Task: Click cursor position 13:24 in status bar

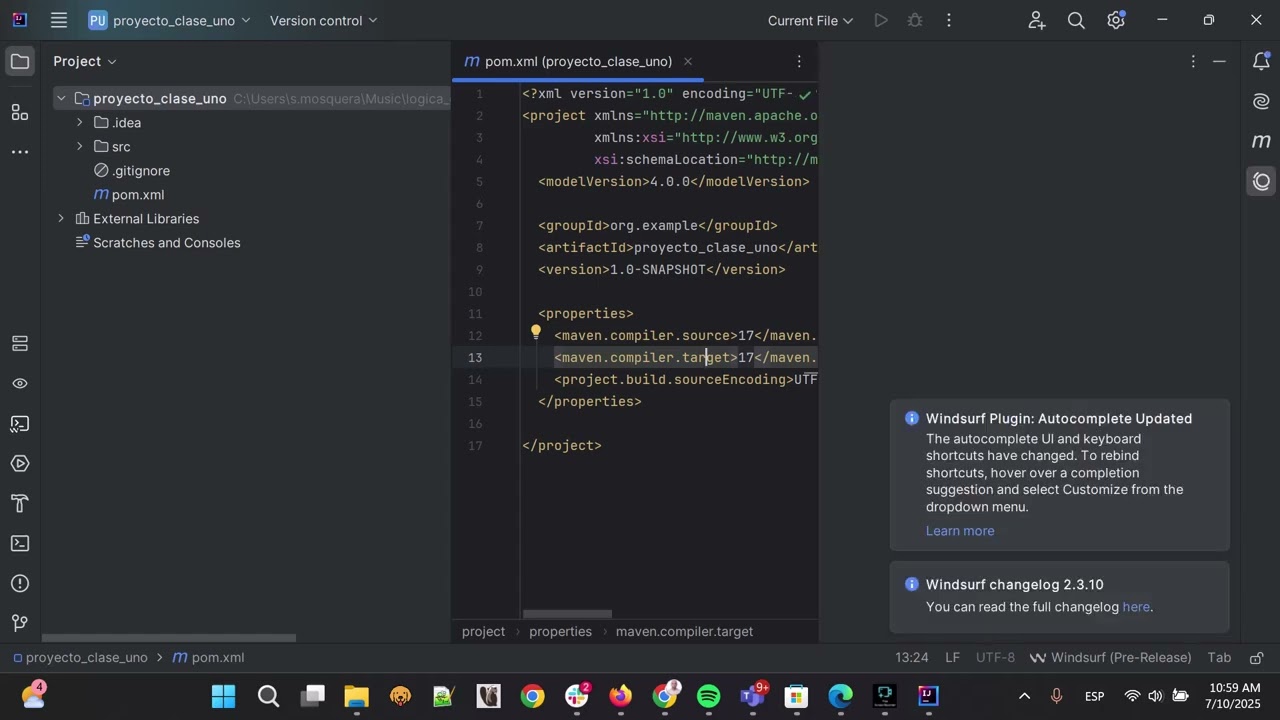Action: pyautogui.click(x=912, y=657)
